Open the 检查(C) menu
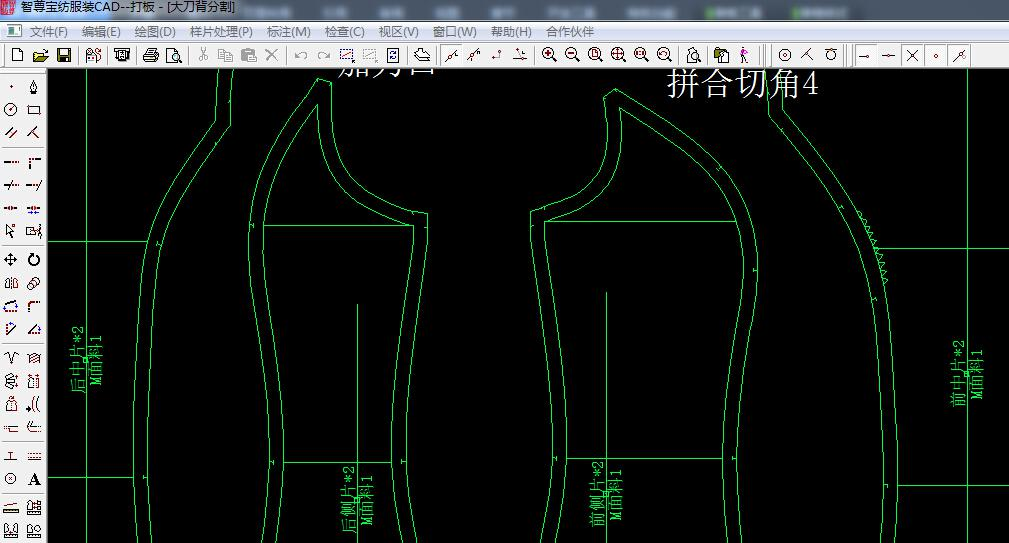The width and height of the screenshot is (1009, 543). 344,32
